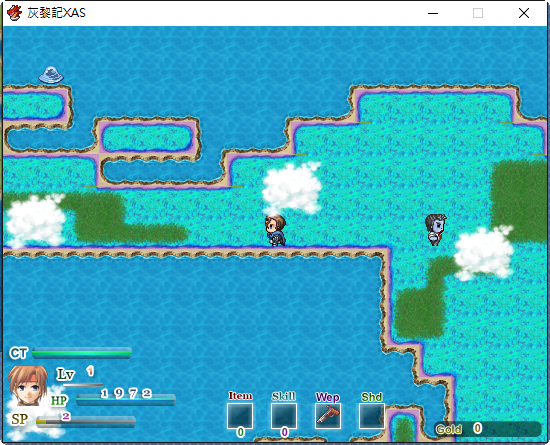Click the window title 灰黎記XAS
The height and width of the screenshot is (445, 550).
(x=56, y=13)
